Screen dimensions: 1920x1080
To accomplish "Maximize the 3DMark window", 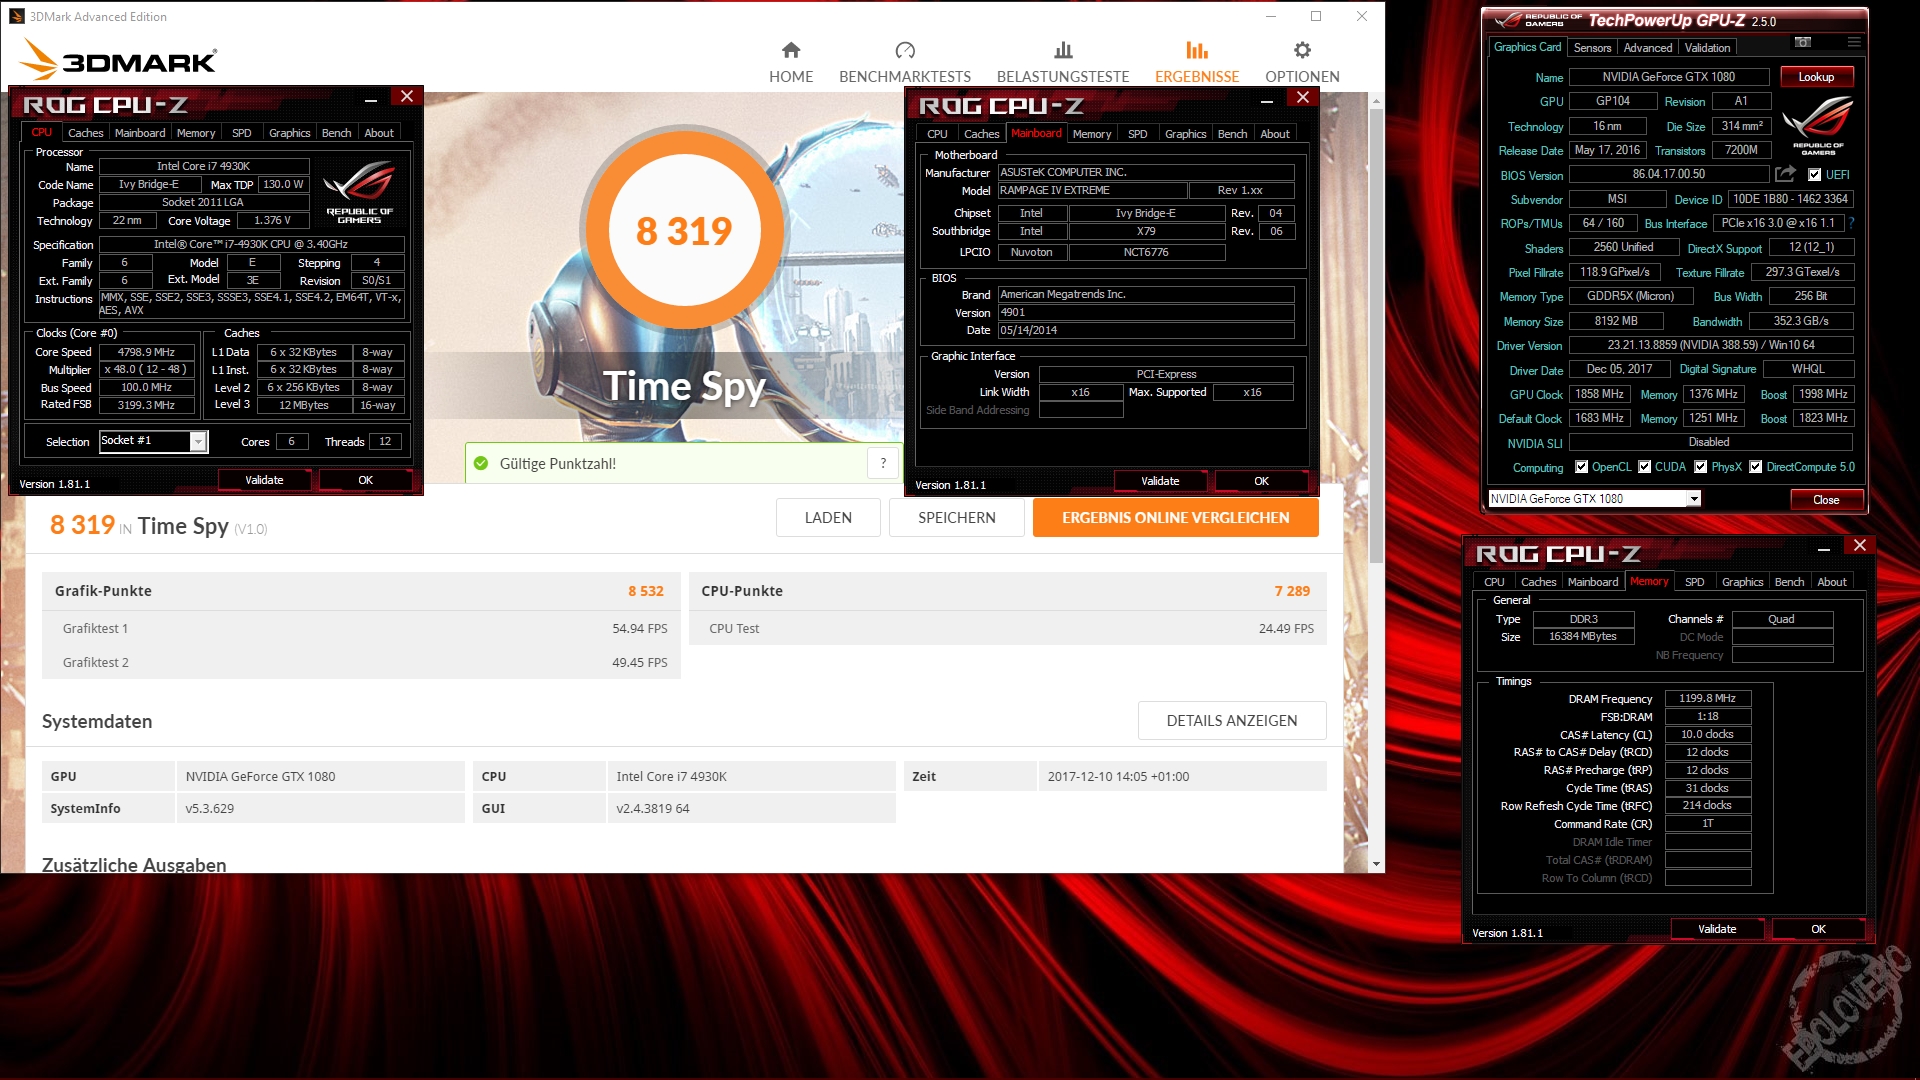I will (x=1316, y=16).
